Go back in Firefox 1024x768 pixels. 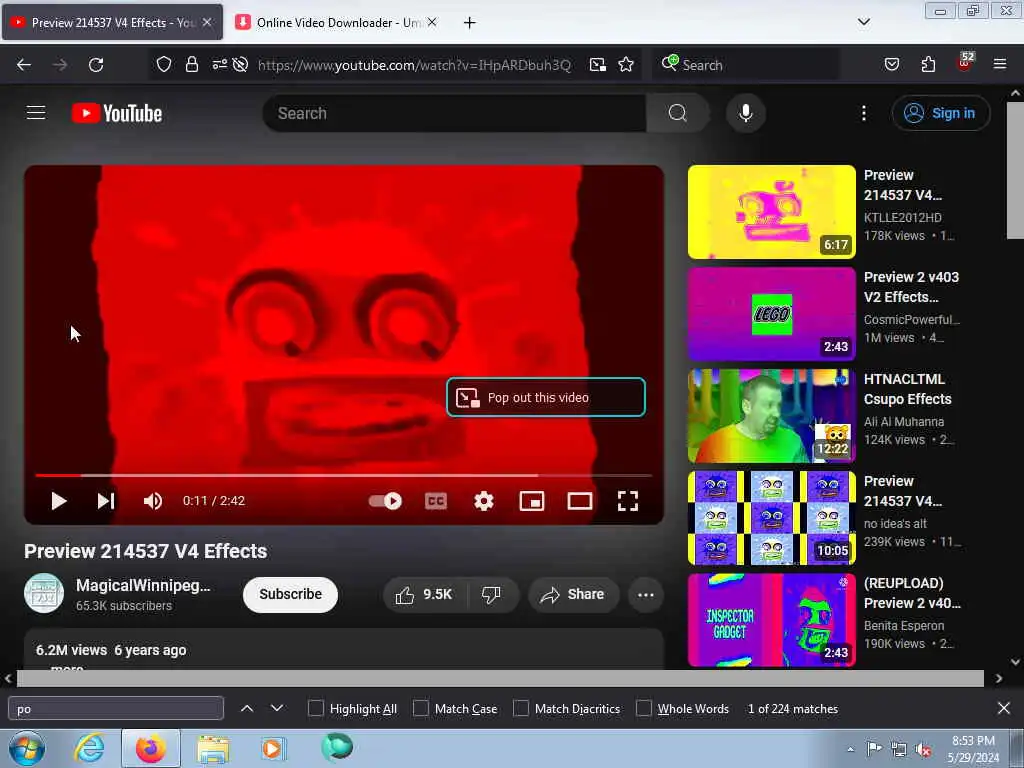coord(24,65)
